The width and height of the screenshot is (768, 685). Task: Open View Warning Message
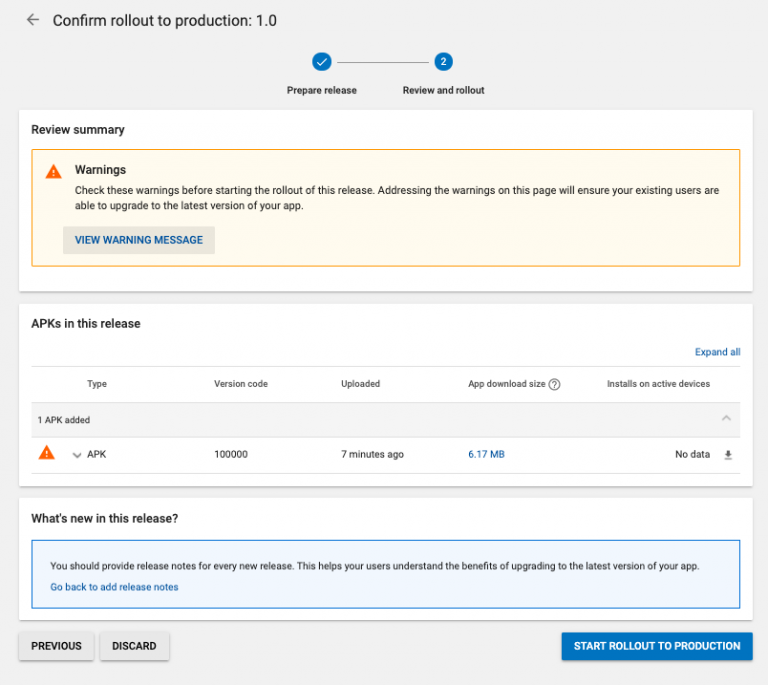(x=139, y=240)
